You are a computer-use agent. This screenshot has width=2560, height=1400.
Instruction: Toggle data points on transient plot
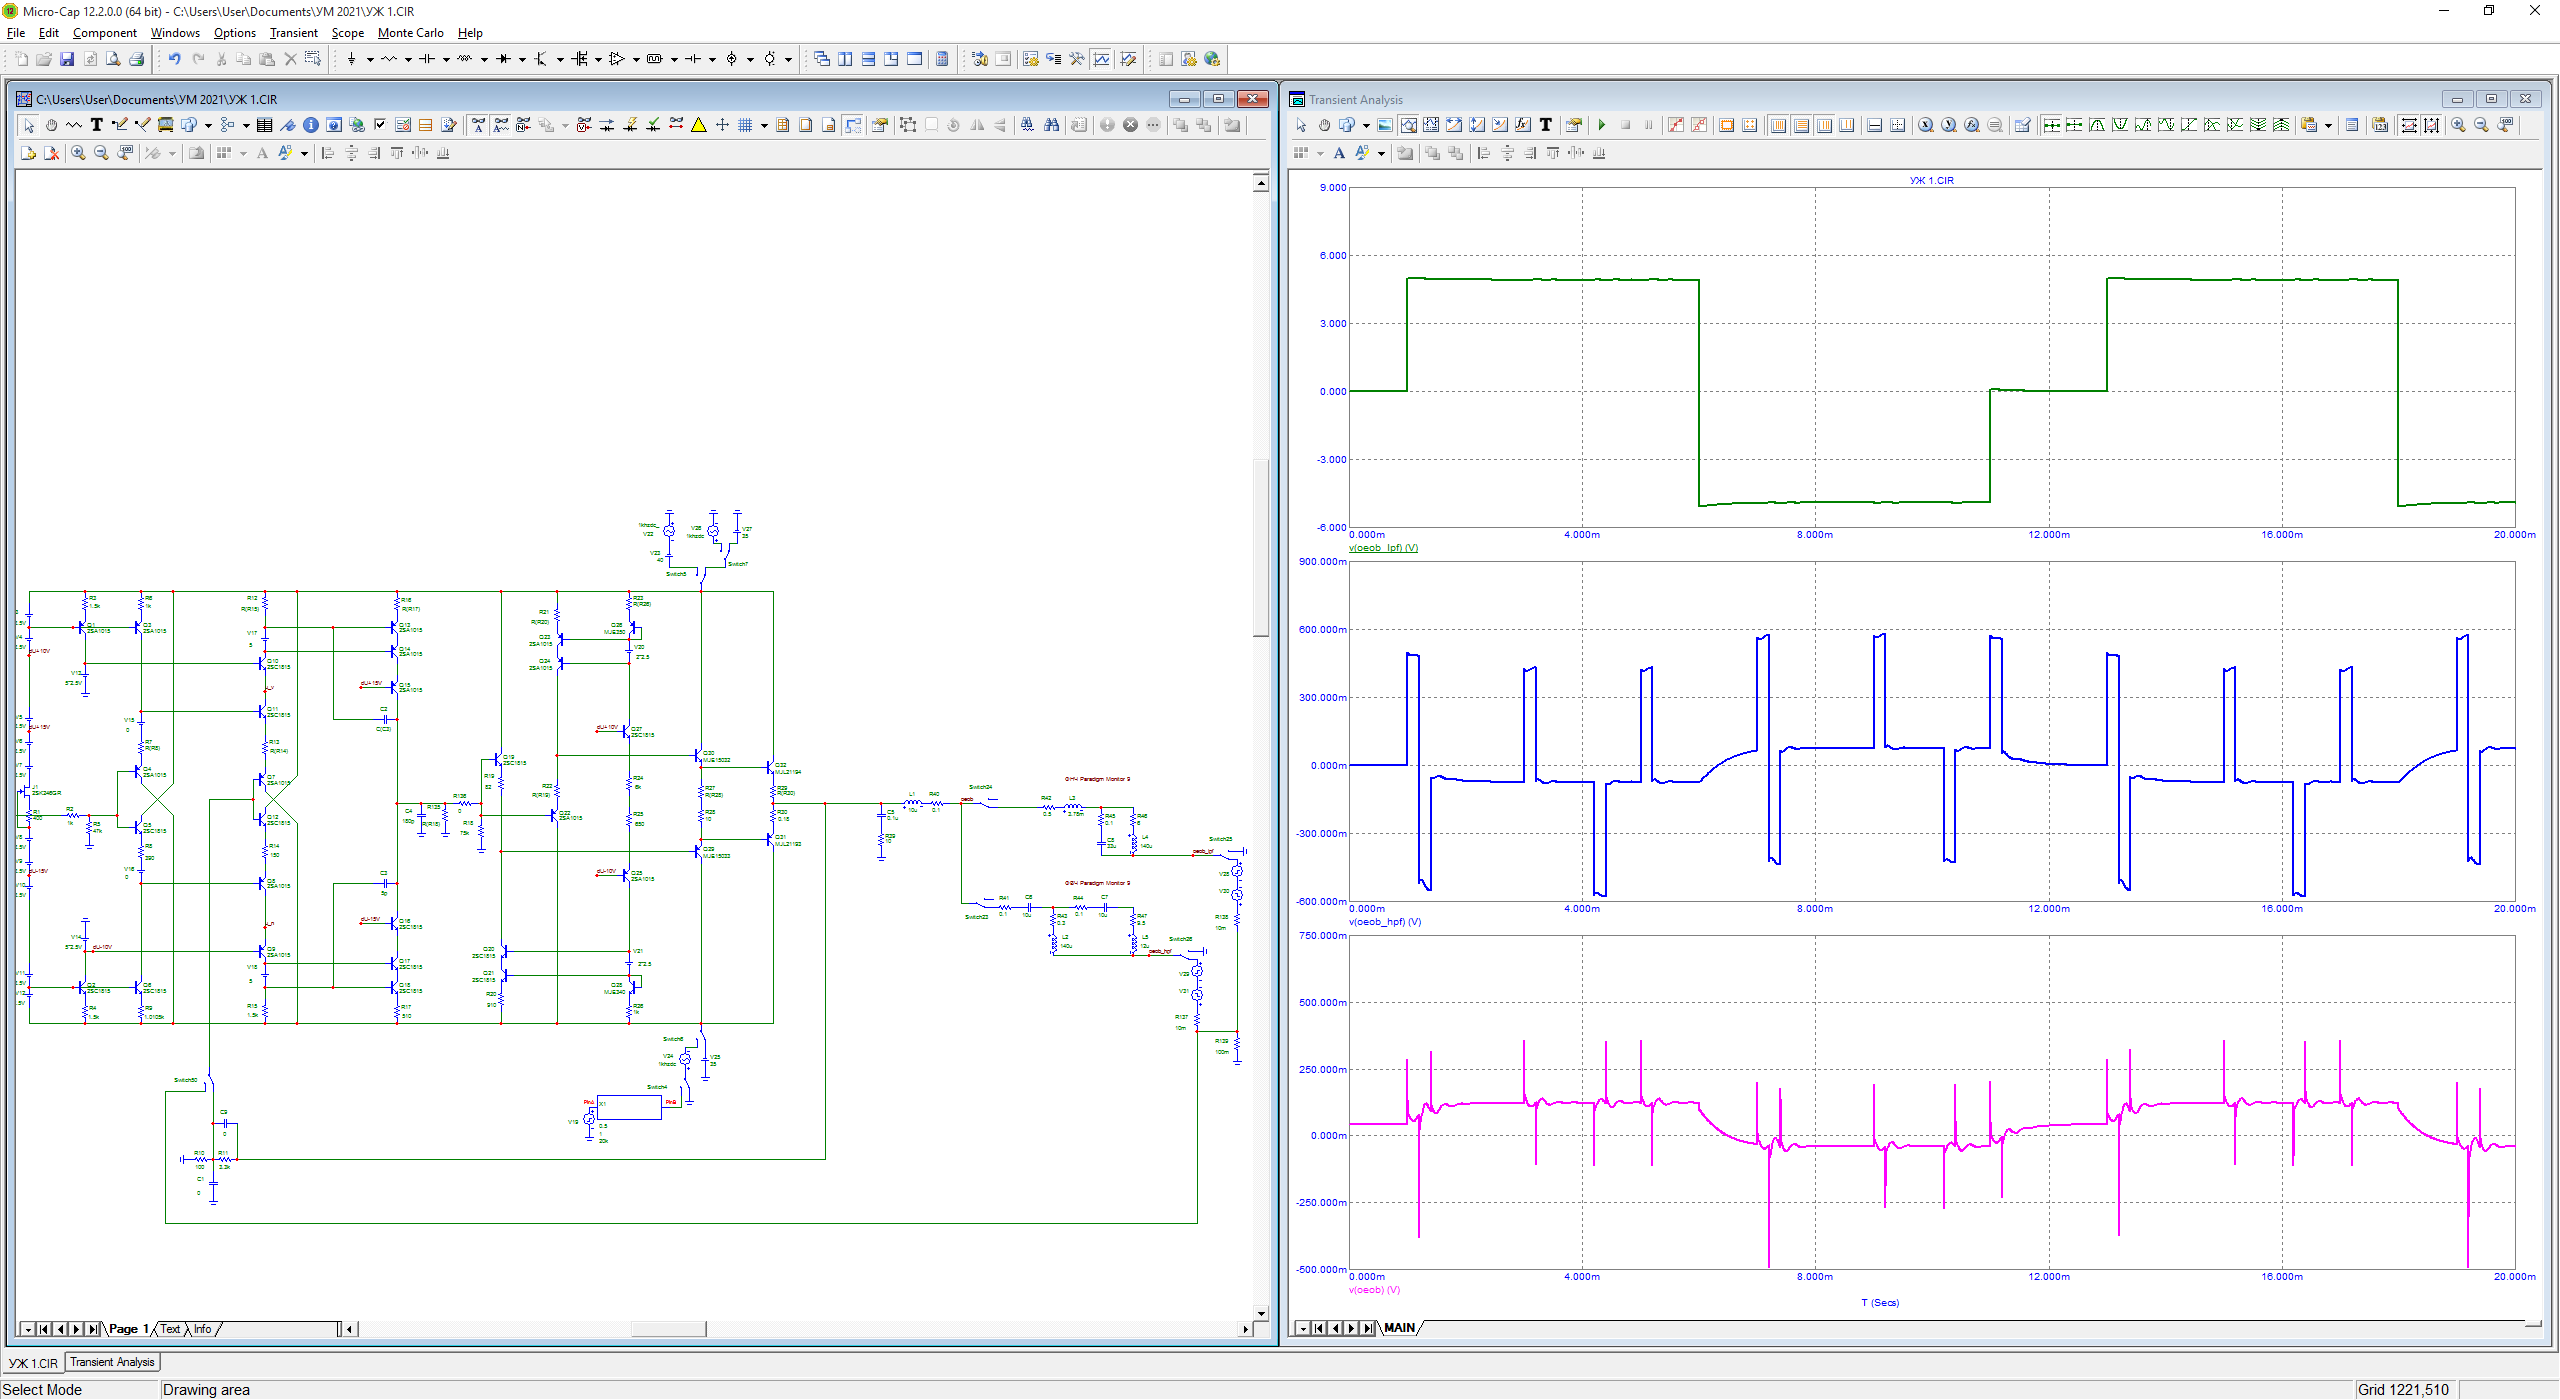pos(1676,125)
